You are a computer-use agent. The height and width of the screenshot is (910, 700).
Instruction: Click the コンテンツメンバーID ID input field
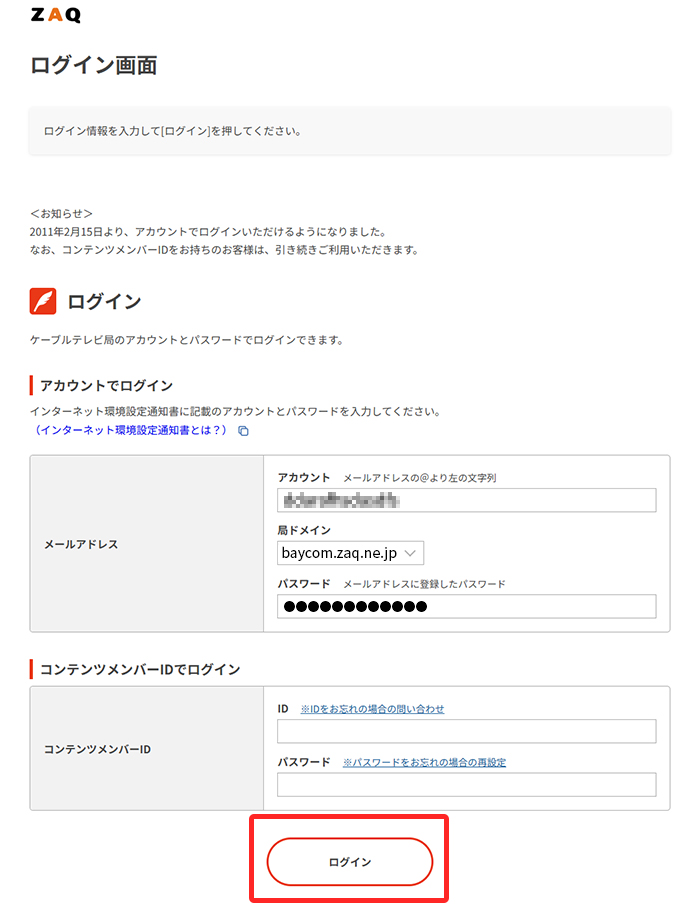coord(467,731)
